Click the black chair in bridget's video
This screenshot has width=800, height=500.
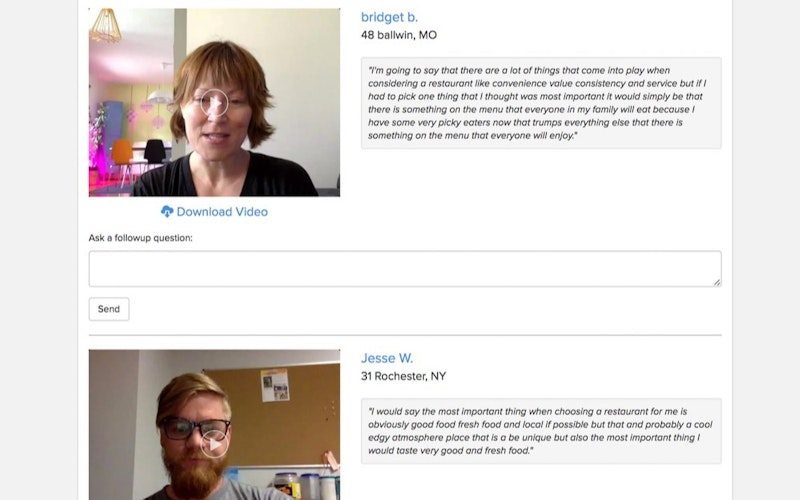(x=155, y=152)
